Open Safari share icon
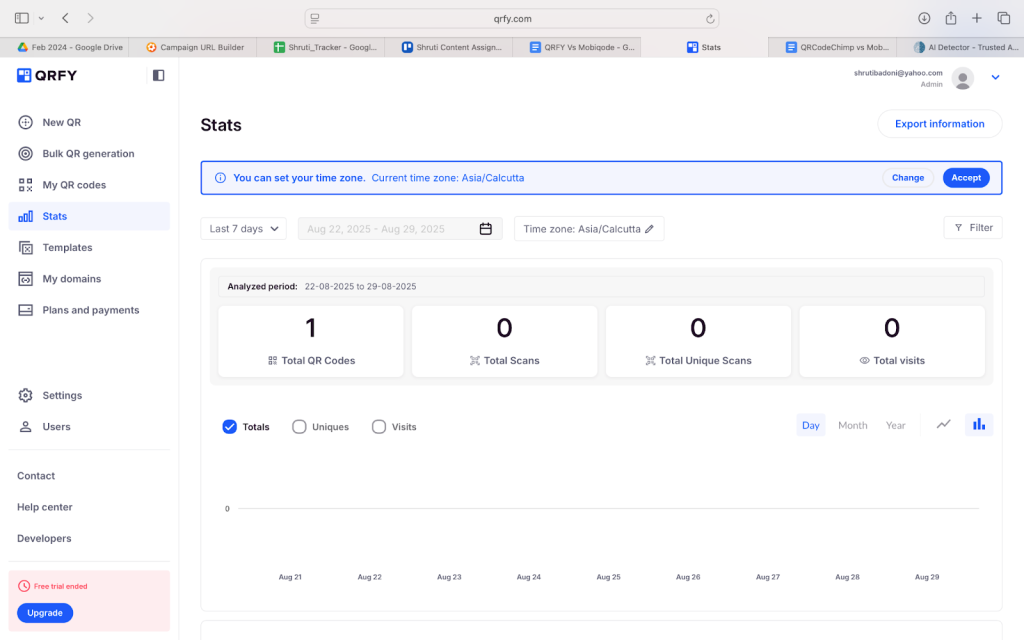1024x640 pixels. pos(950,18)
